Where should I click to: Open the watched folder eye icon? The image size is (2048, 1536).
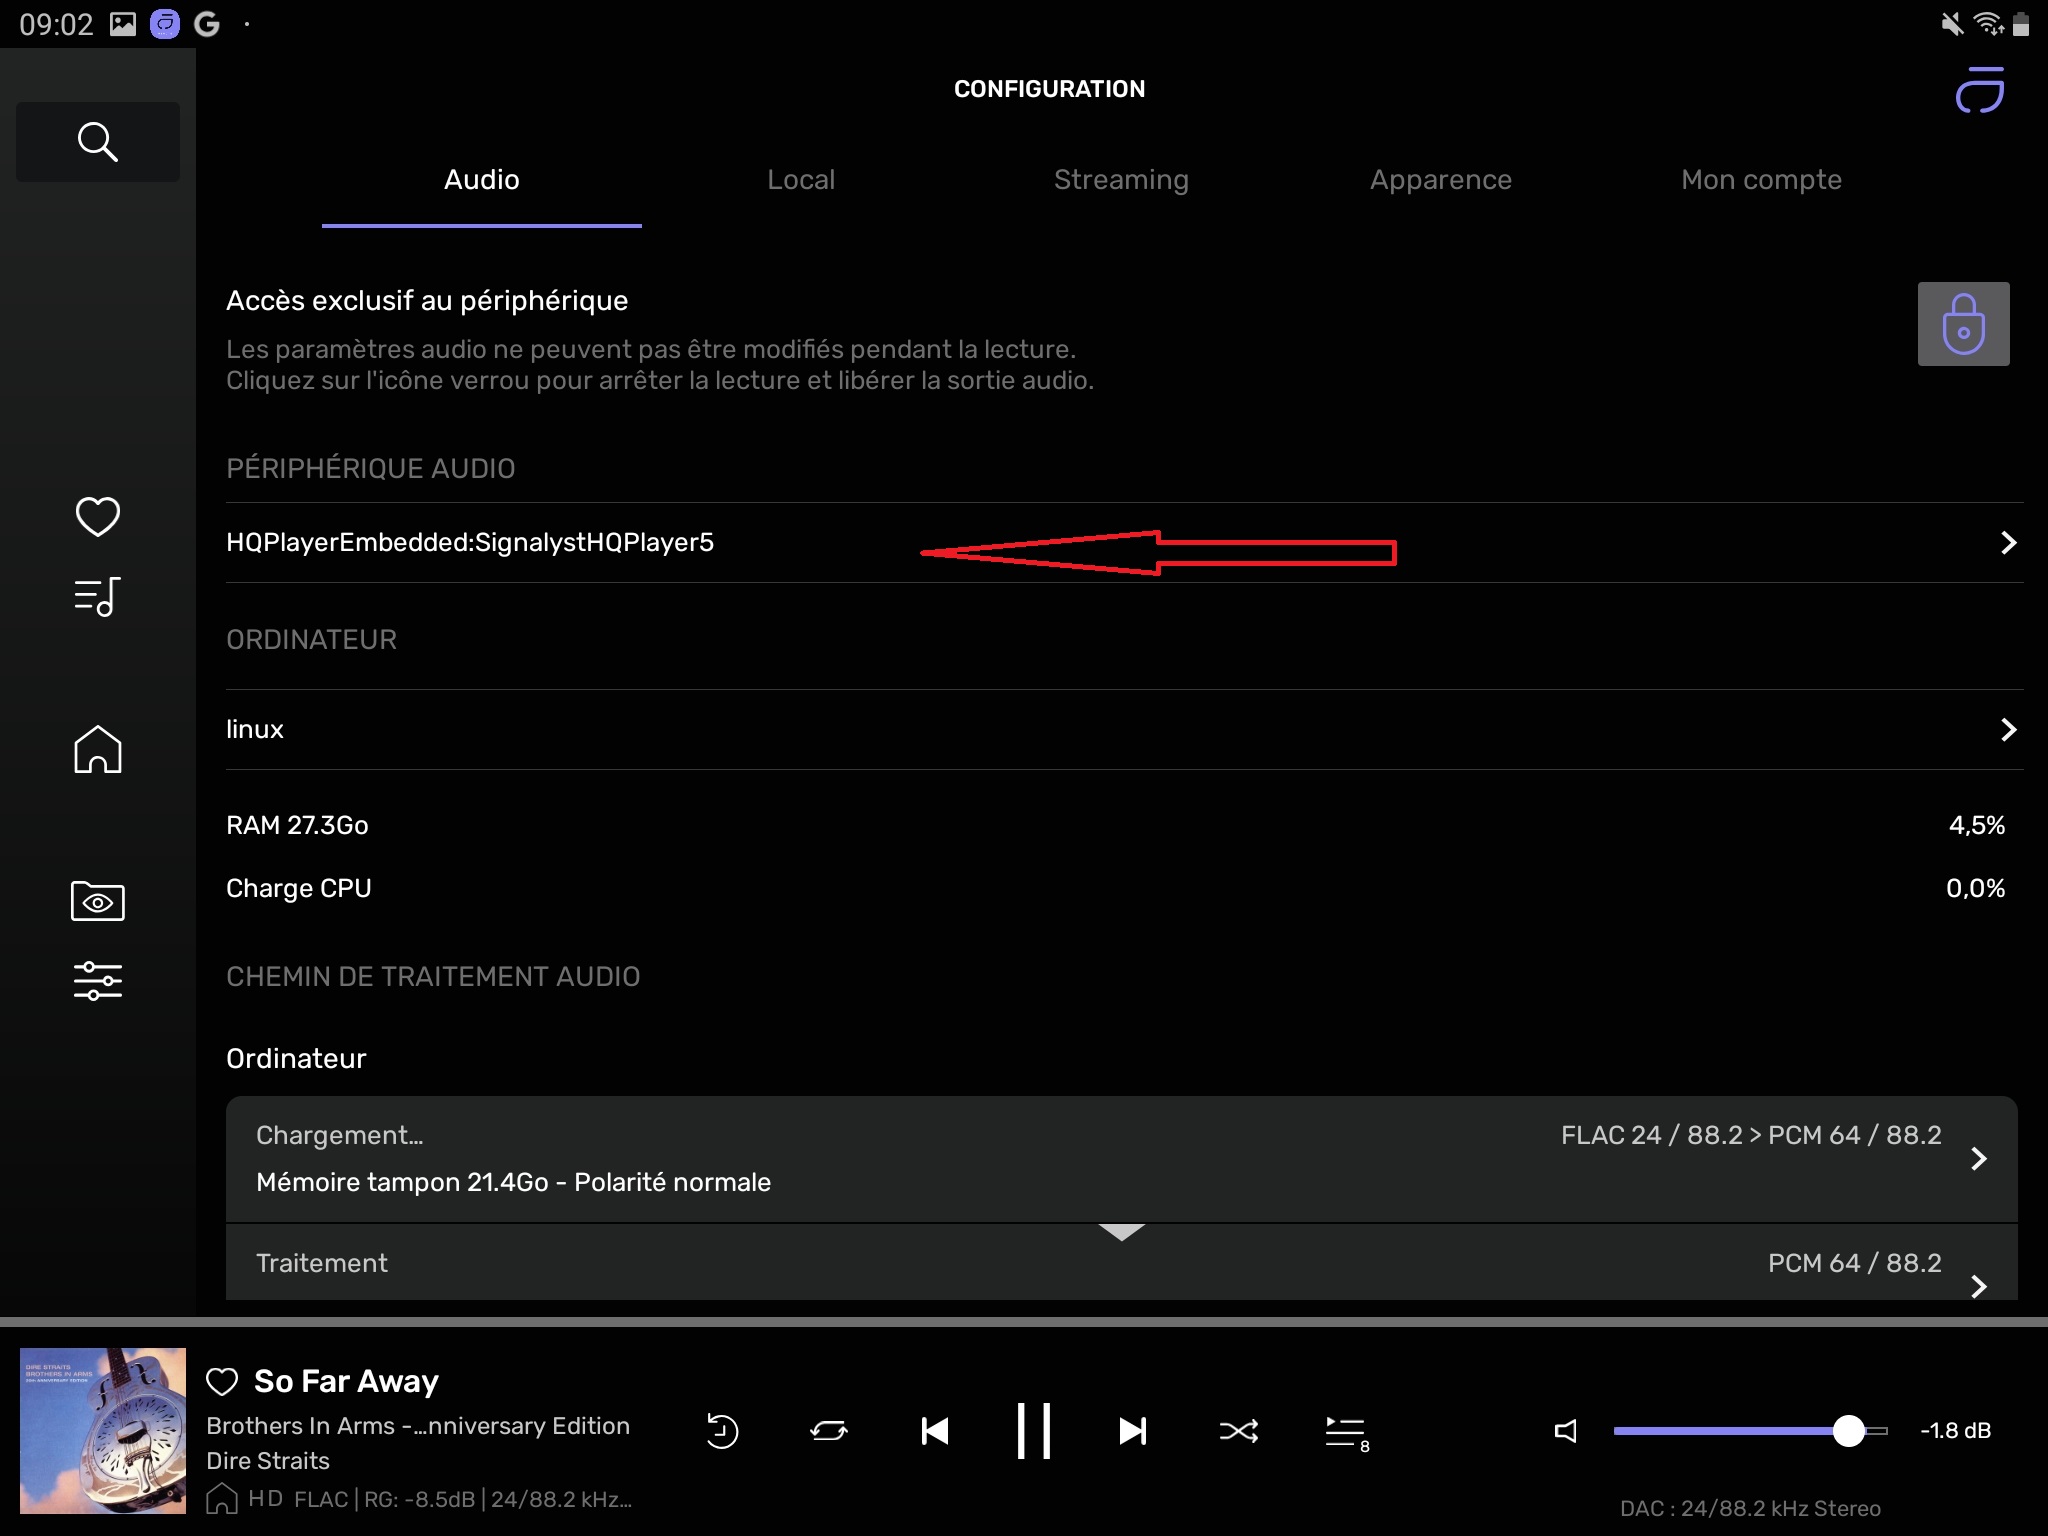[x=98, y=901]
